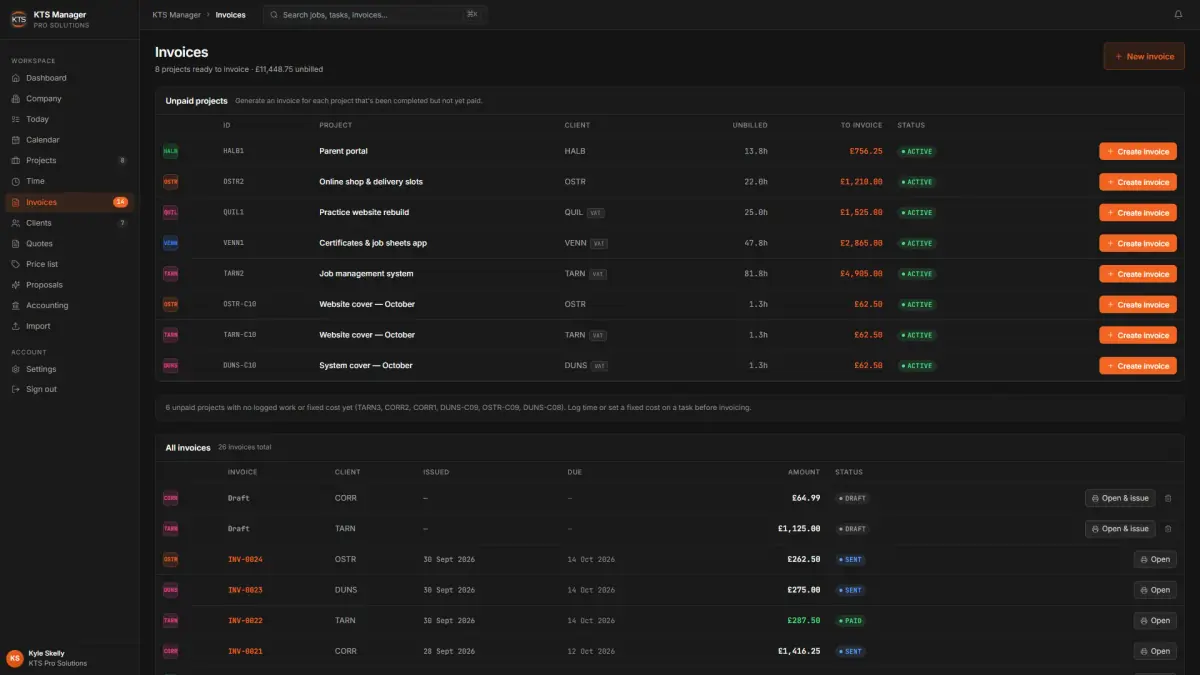
Task: Click the ACTIVE status of HALB1
Action: 917,151
